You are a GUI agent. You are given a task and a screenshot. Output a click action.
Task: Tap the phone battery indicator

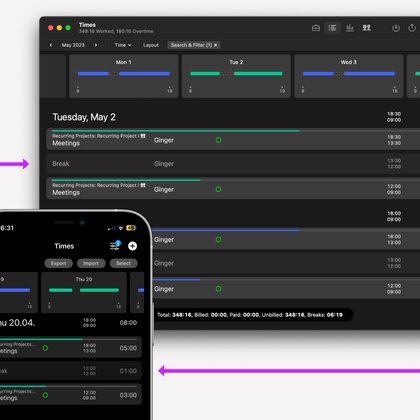(x=131, y=228)
